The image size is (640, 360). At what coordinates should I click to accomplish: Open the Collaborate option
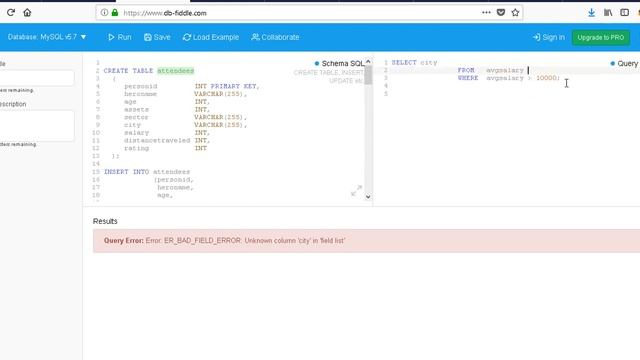(275, 37)
